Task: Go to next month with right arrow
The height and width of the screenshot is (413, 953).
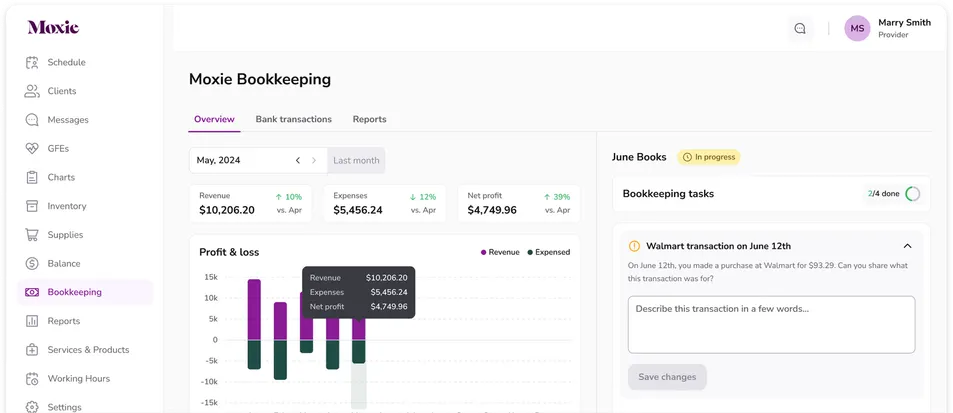Action: click(x=314, y=160)
